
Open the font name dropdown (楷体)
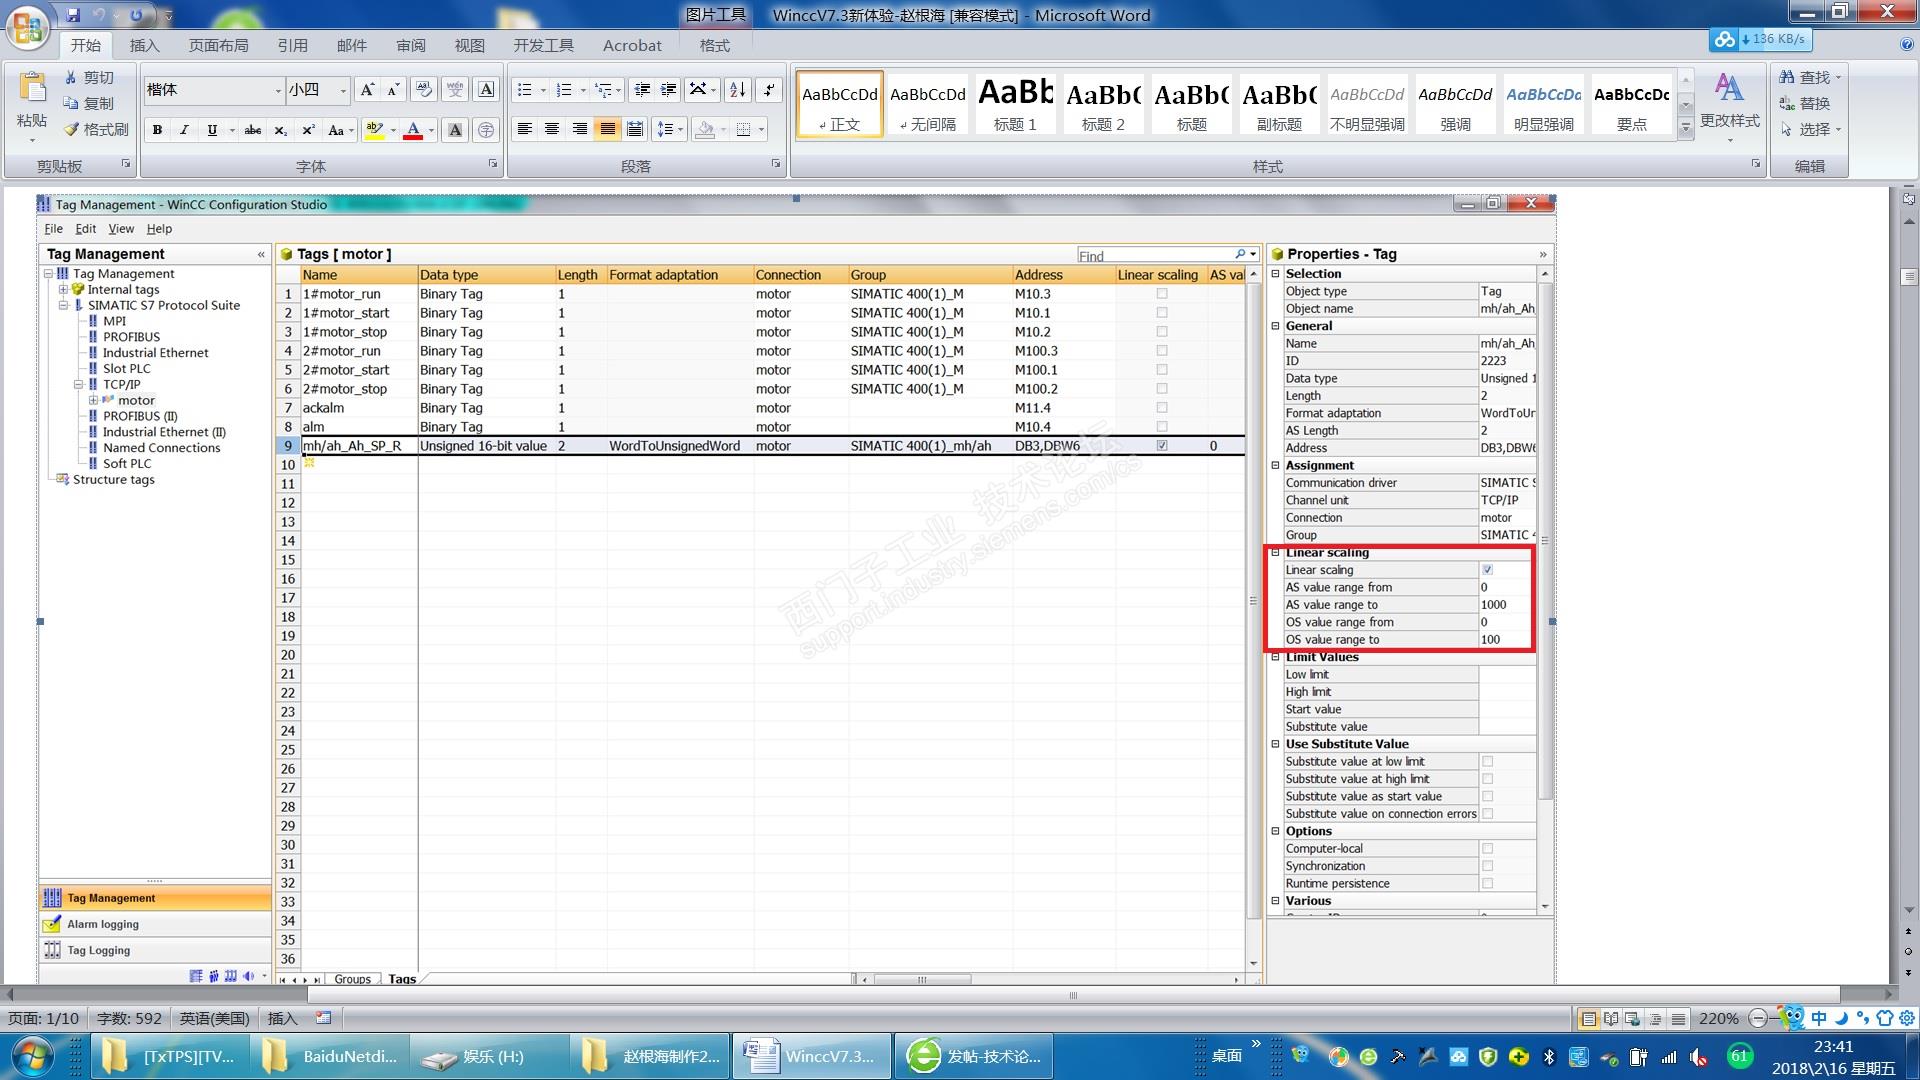278,91
